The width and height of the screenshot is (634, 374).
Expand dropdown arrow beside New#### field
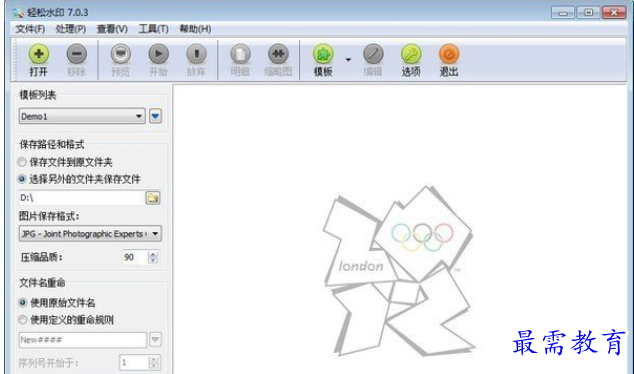[155, 340]
